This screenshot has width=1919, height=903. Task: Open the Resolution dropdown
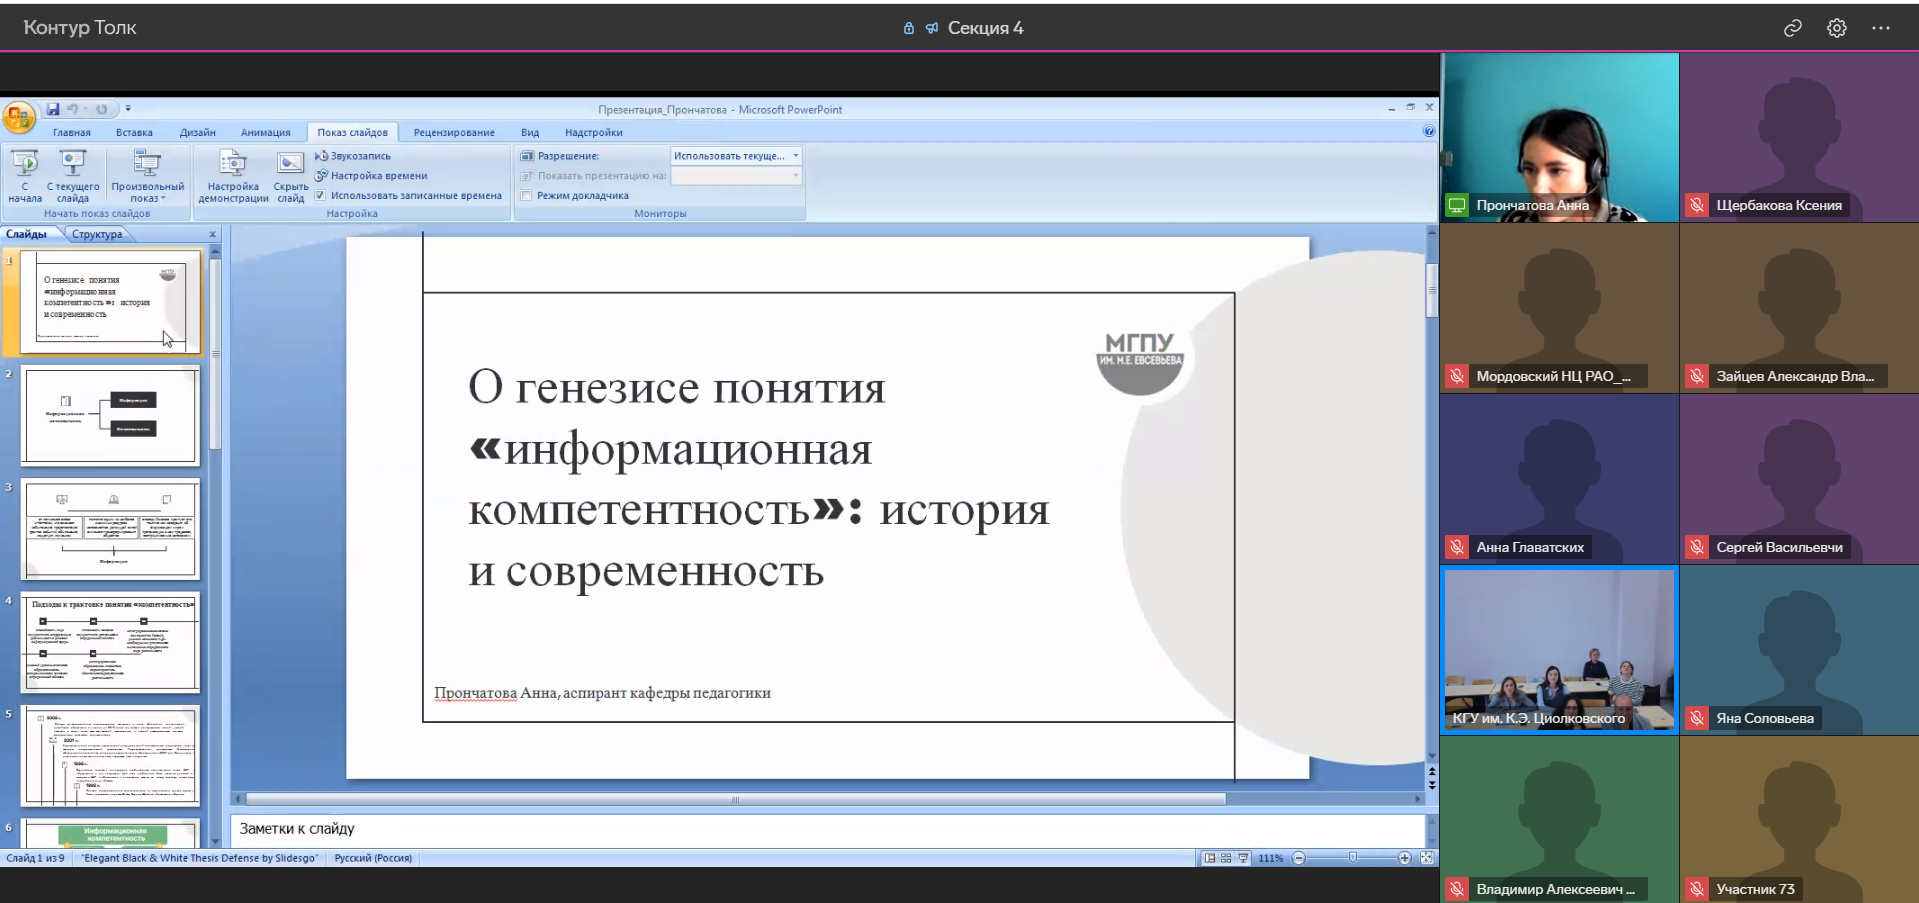pyautogui.click(x=736, y=156)
